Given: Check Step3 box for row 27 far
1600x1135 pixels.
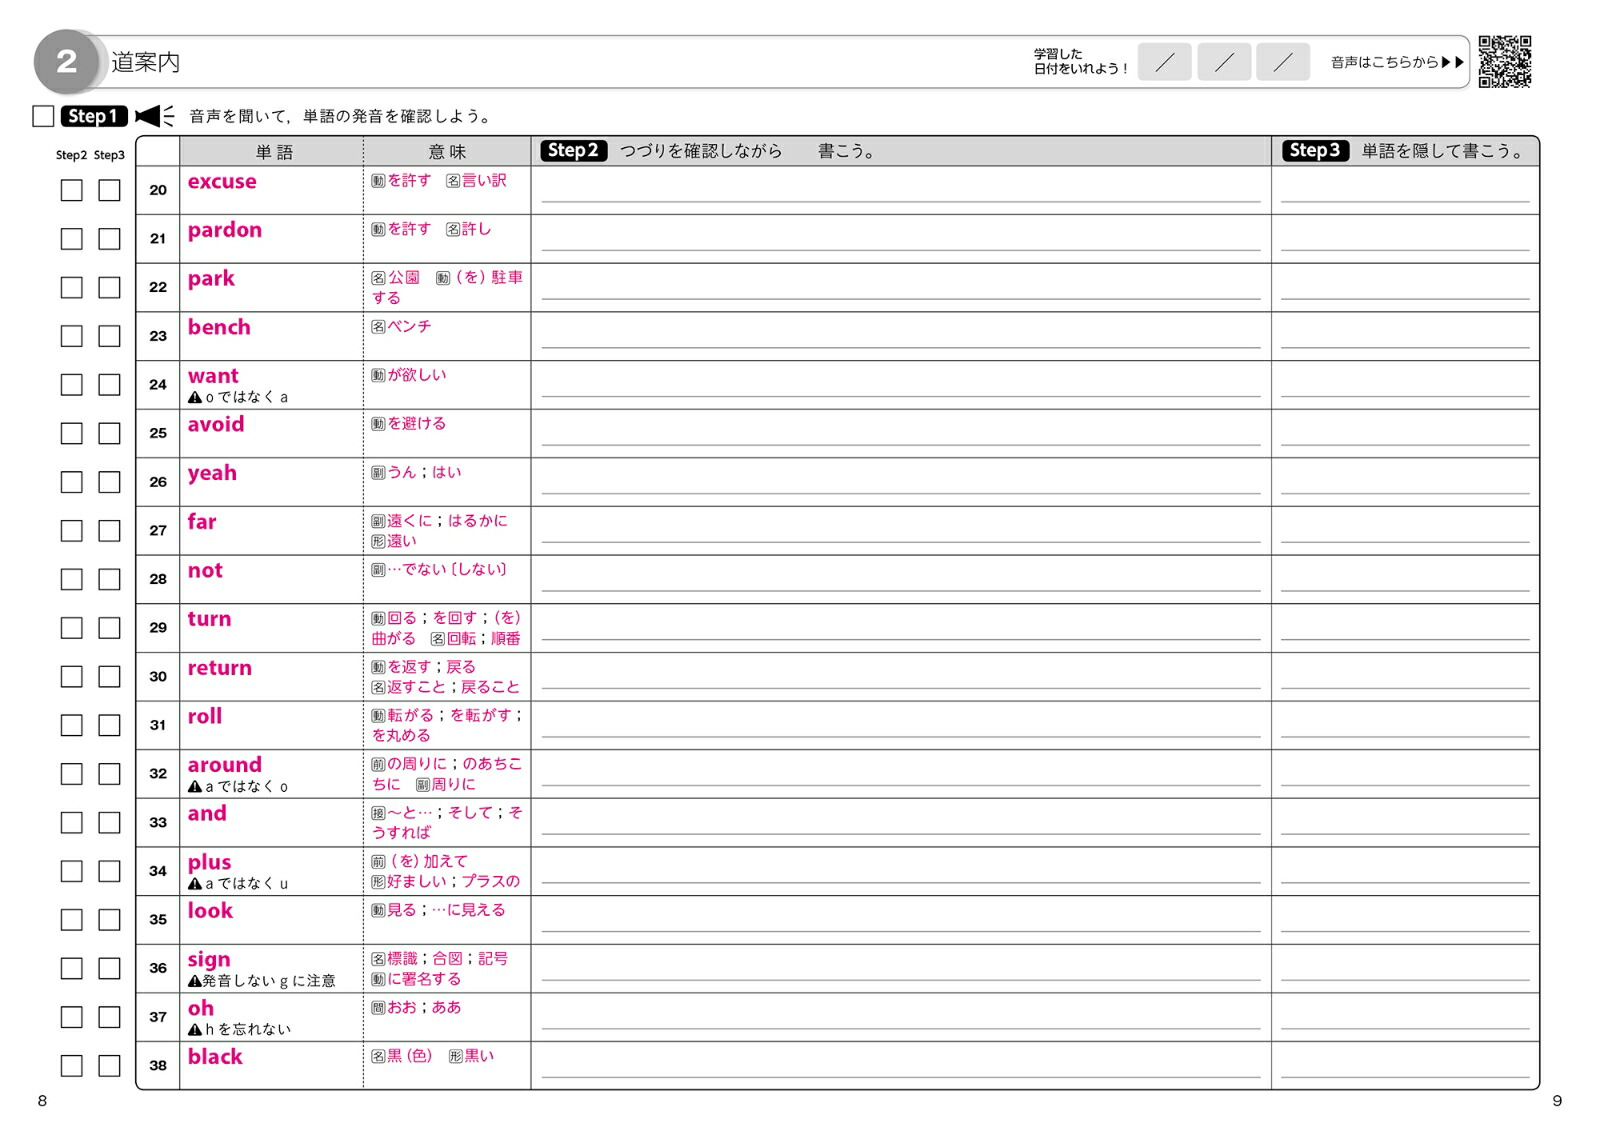Looking at the screenshot, I should [x=109, y=531].
